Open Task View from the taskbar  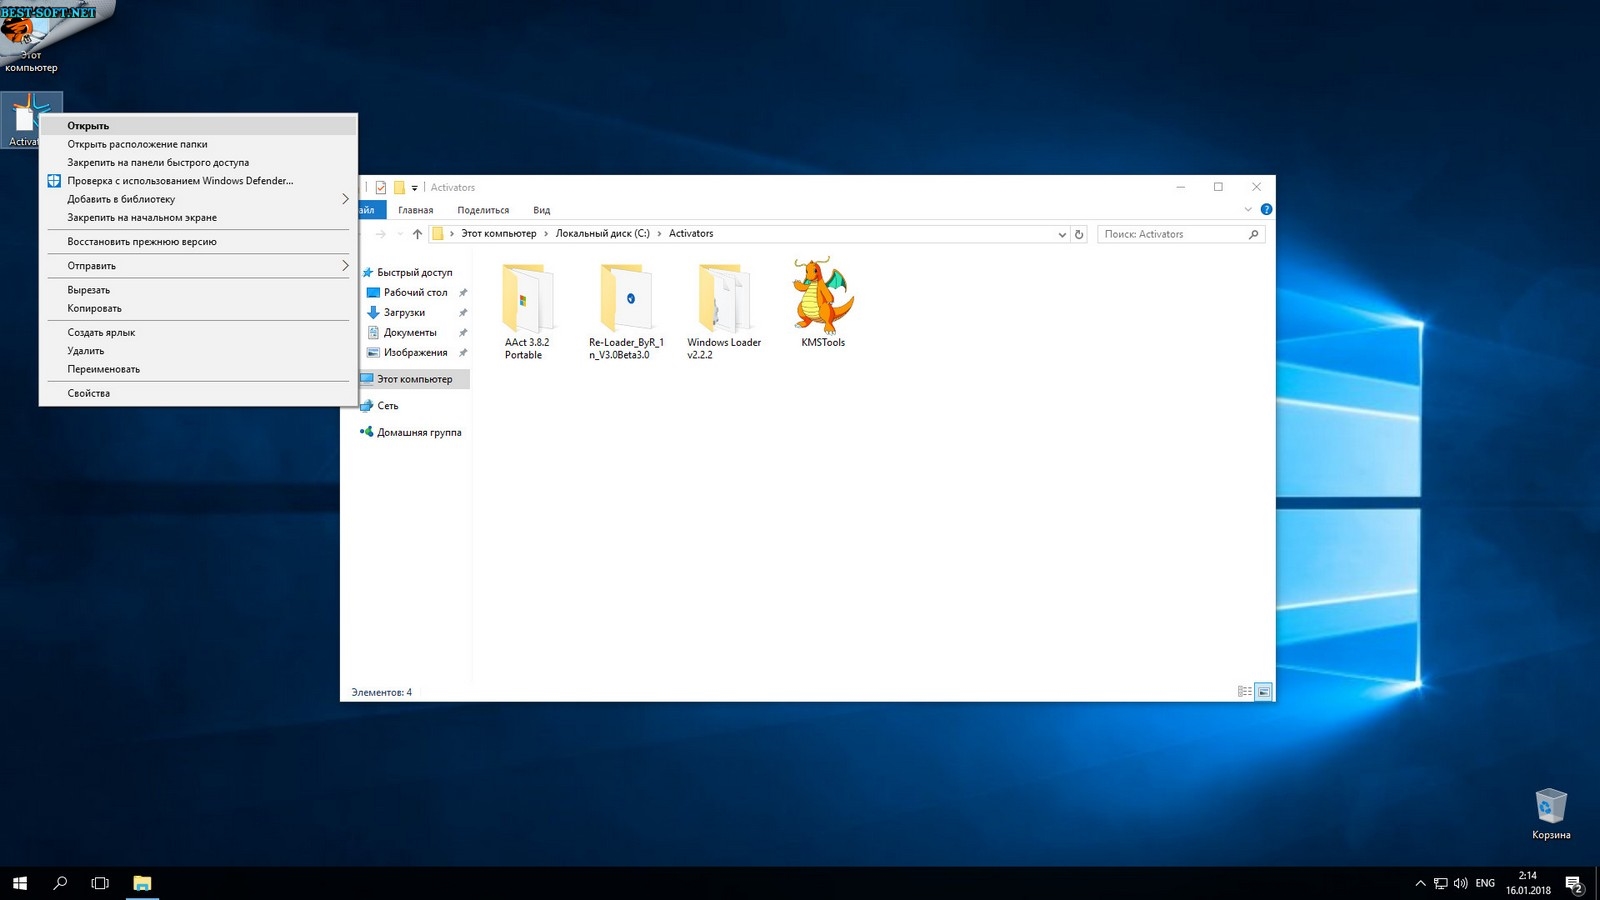[100, 883]
